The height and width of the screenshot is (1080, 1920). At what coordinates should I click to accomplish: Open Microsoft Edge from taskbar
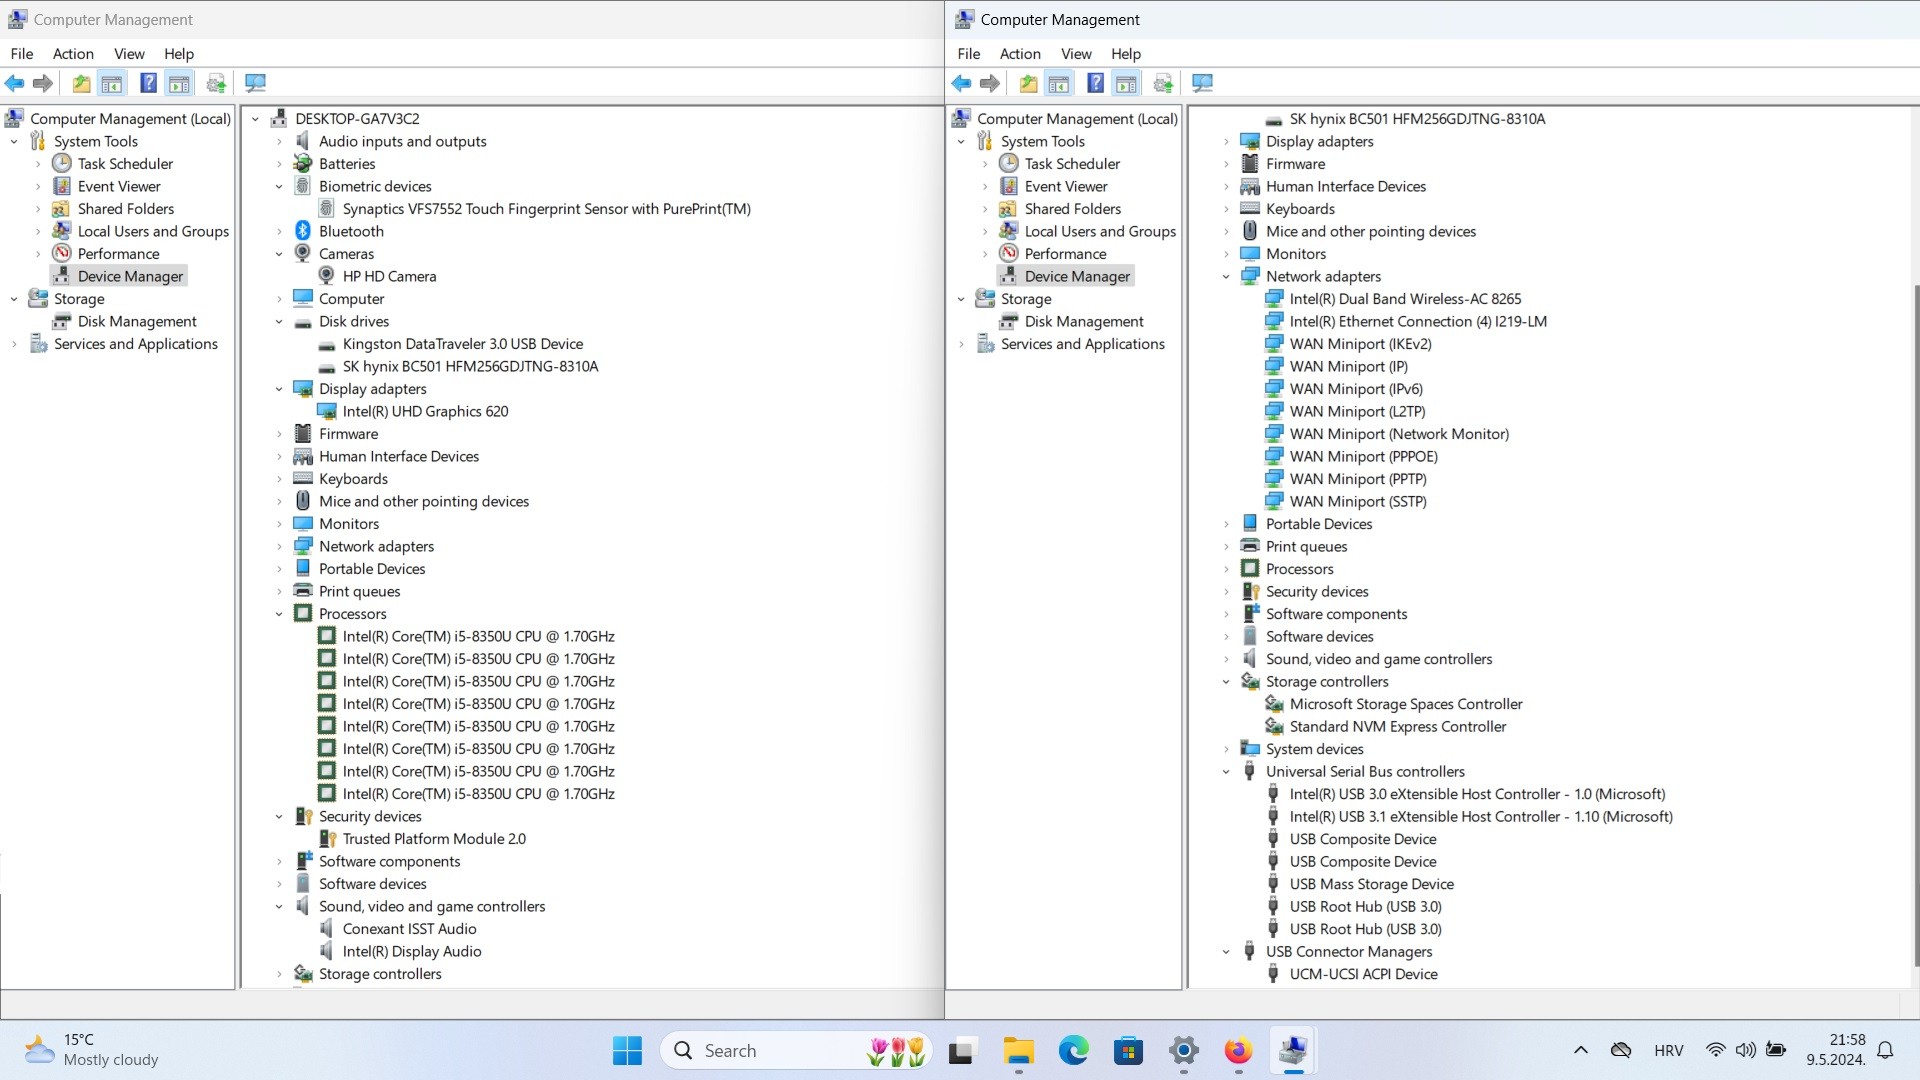(x=1073, y=1051)
